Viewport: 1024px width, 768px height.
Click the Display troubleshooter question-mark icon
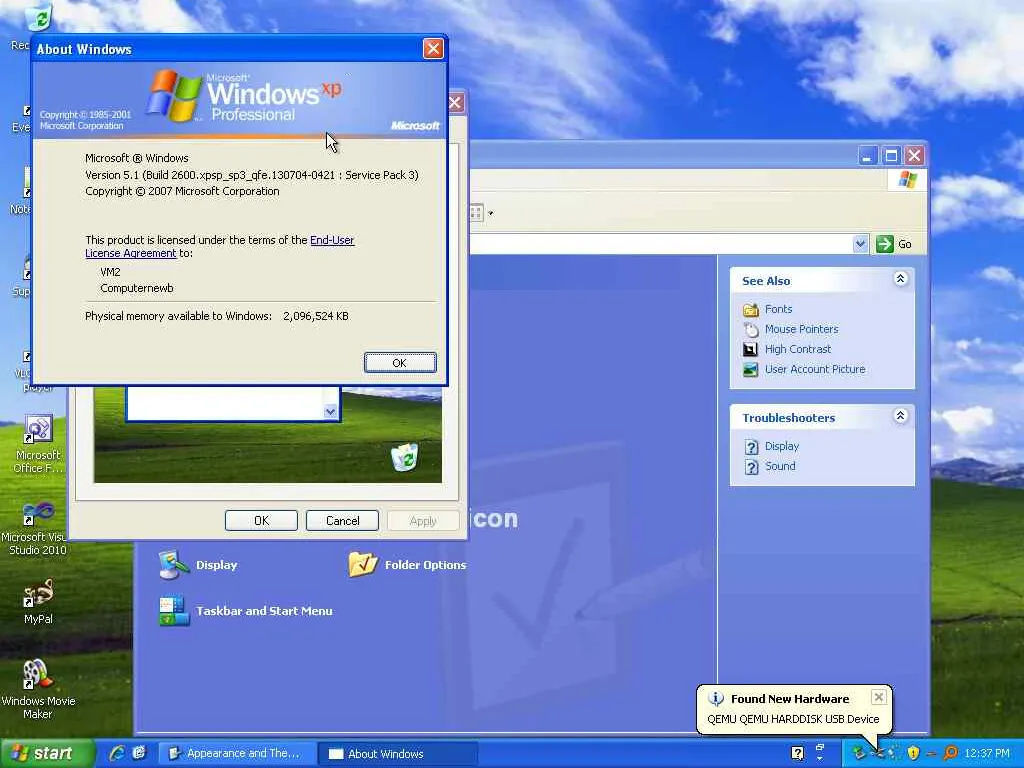(x=751, y=447)
